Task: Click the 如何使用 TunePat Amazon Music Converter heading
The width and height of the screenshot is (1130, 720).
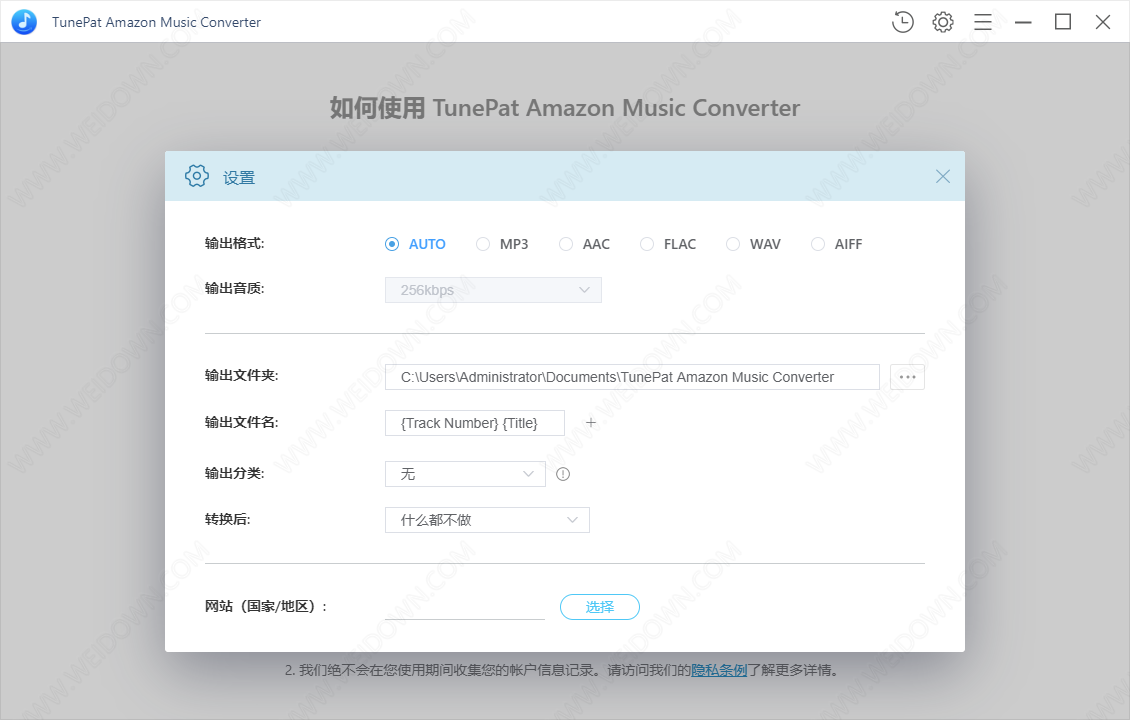Action: pyautogui.click(x=565, y=108)
